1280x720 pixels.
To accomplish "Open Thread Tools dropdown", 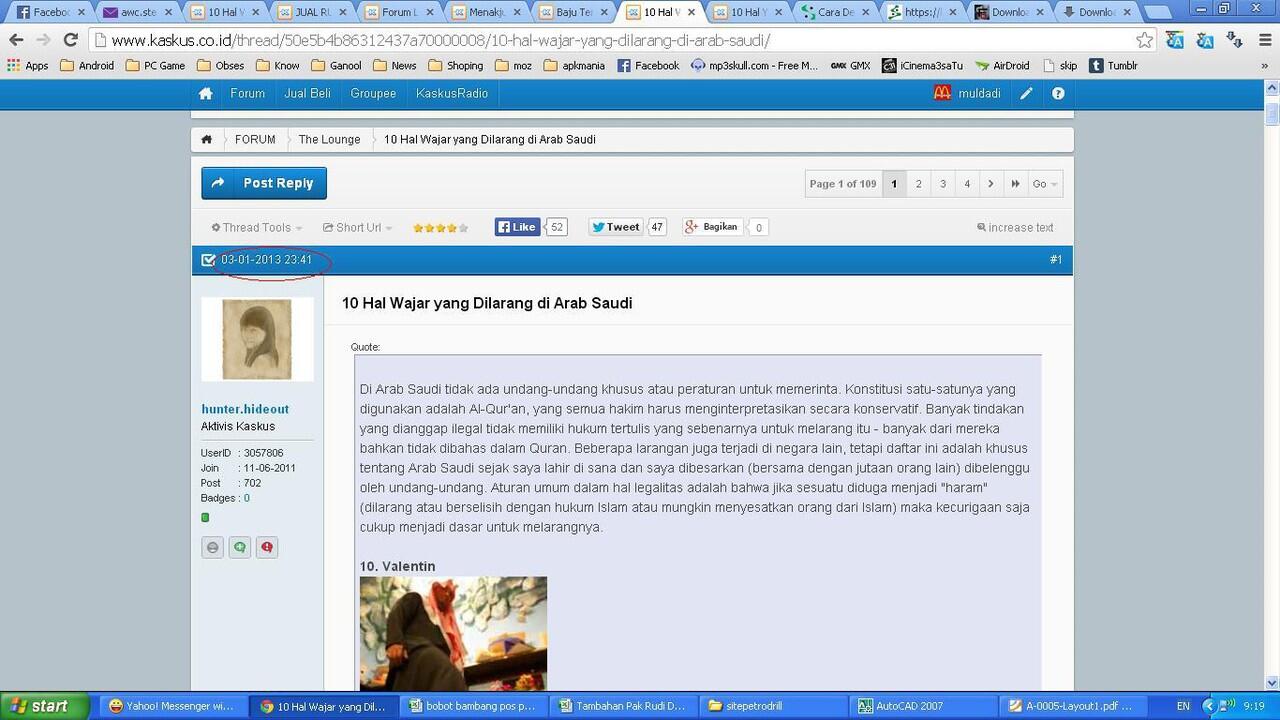I will pyautogui.click(x=257, y=228).
